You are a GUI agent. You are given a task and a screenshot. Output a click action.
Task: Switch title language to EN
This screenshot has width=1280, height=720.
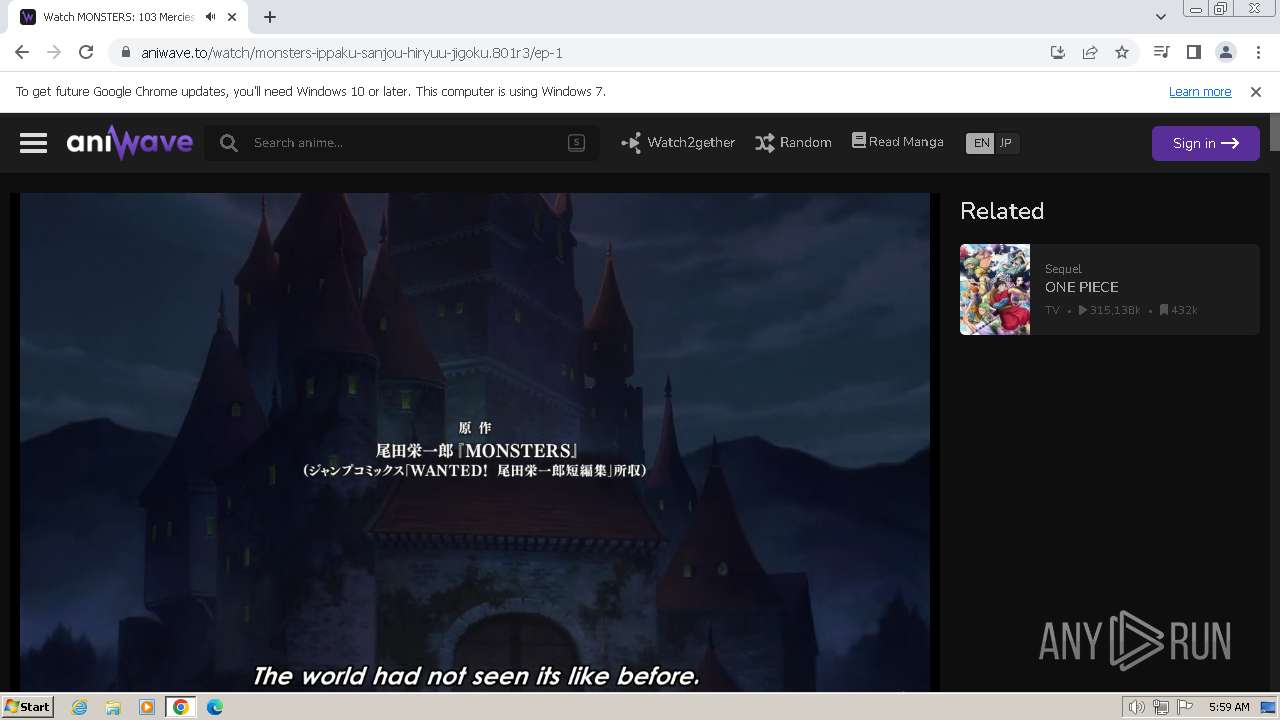click(x=981, y=143)
